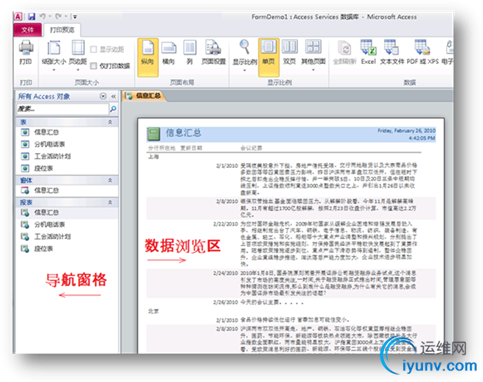
Task: Select the 座位表 table in 表 group
Action: 67,168
